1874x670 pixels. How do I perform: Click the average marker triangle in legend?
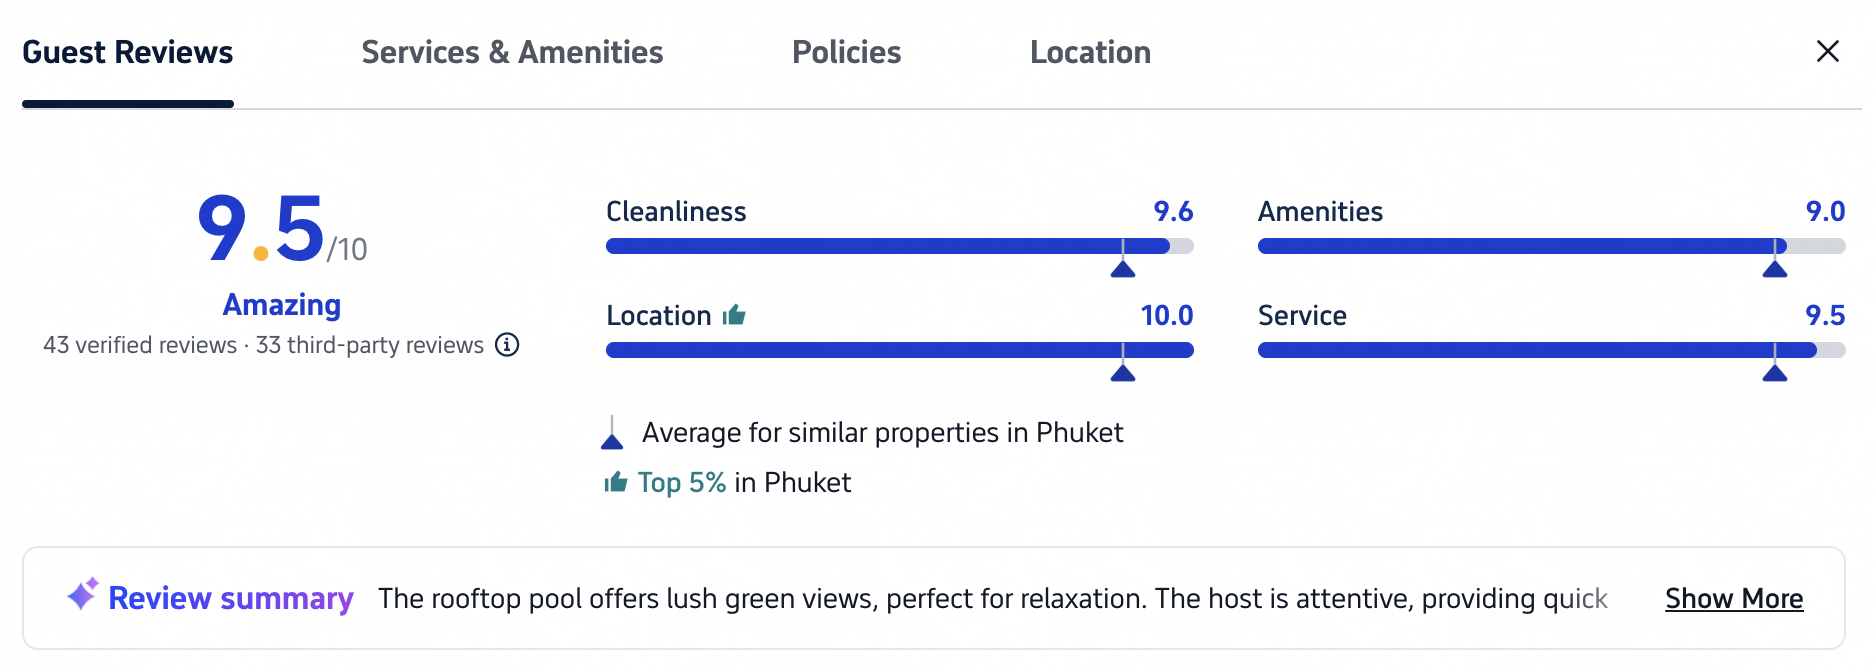[612, 433]
